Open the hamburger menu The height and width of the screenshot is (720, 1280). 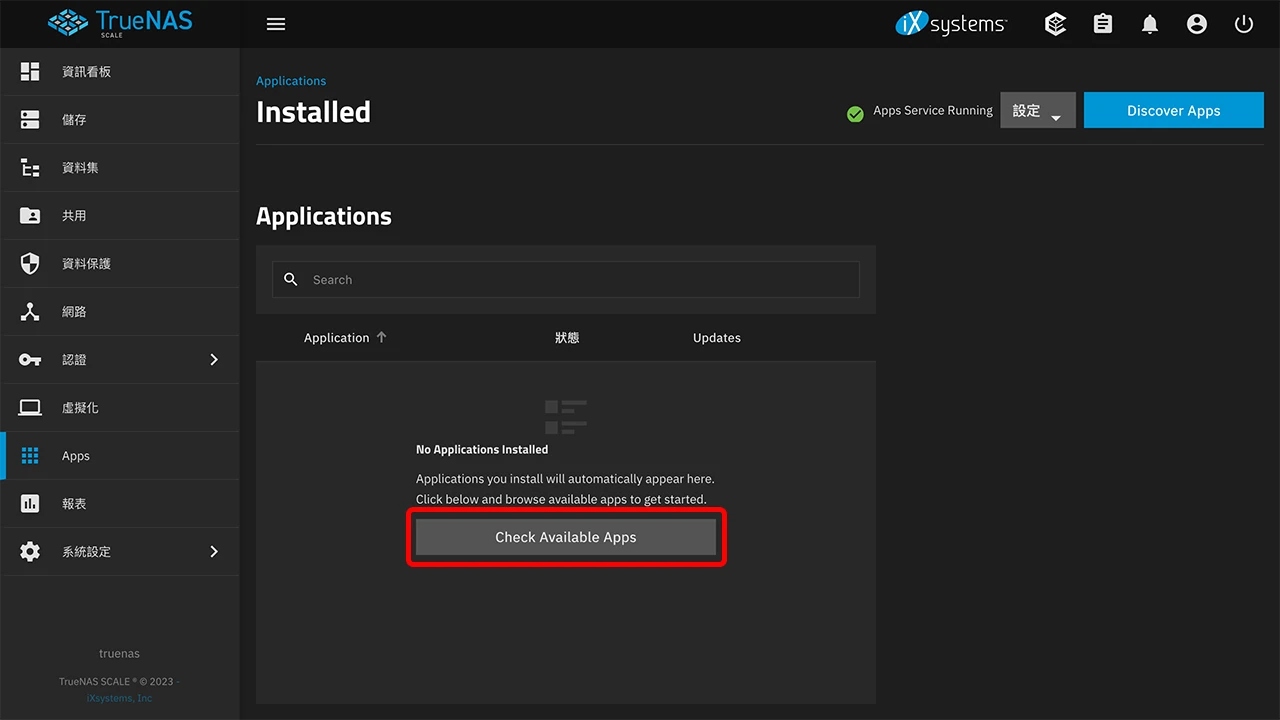(x=275, y=24)
